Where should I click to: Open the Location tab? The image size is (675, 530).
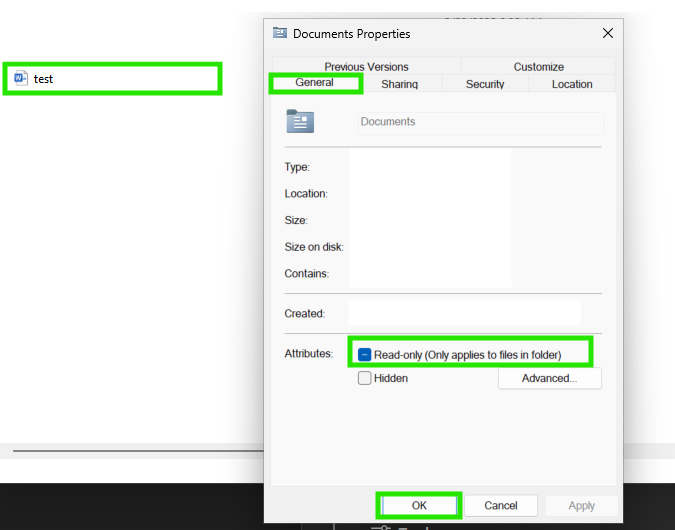coord(572,84)
